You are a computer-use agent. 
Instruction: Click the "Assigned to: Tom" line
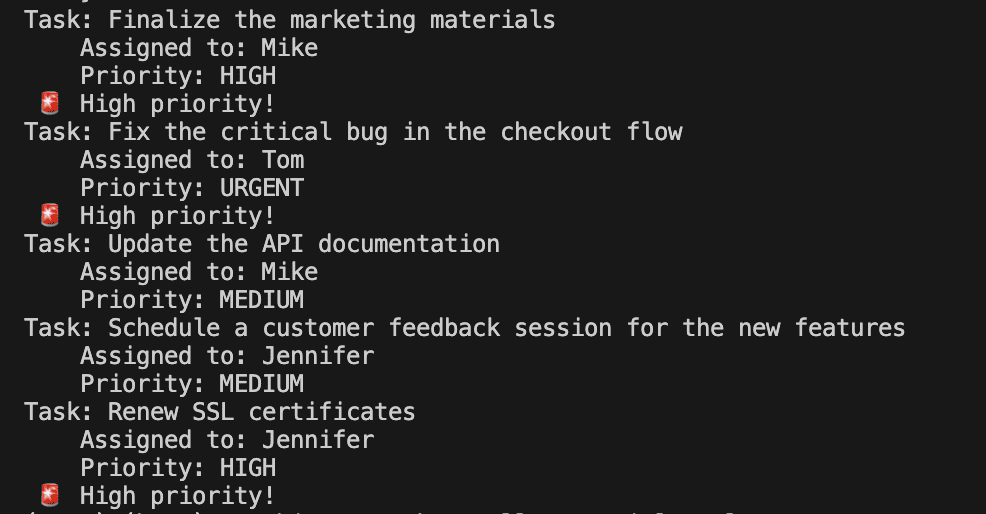(x=192, y=159)
